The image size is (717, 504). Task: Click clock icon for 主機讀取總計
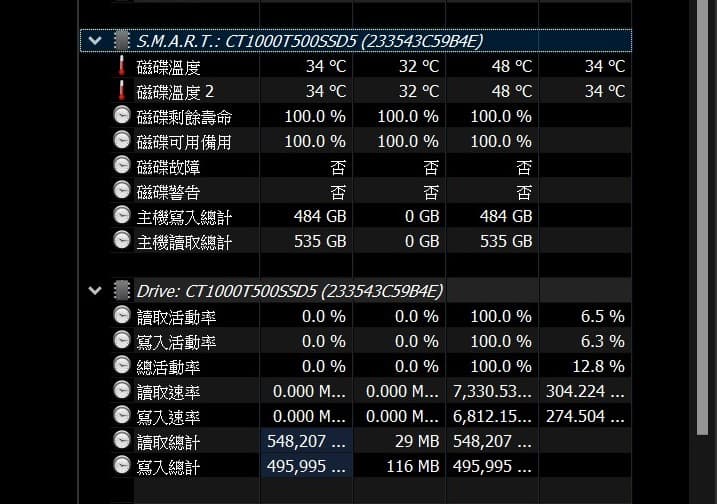pos(122,240)
